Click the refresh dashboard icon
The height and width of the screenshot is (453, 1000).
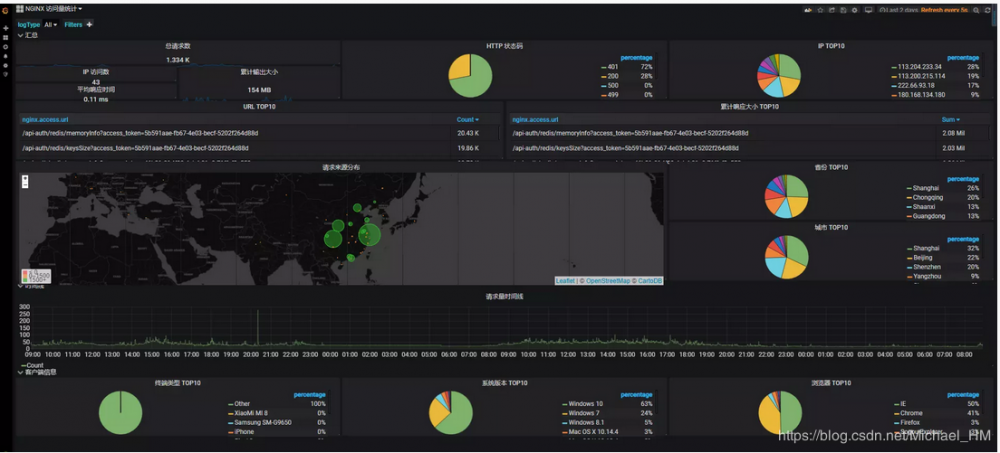coord(988,10)
